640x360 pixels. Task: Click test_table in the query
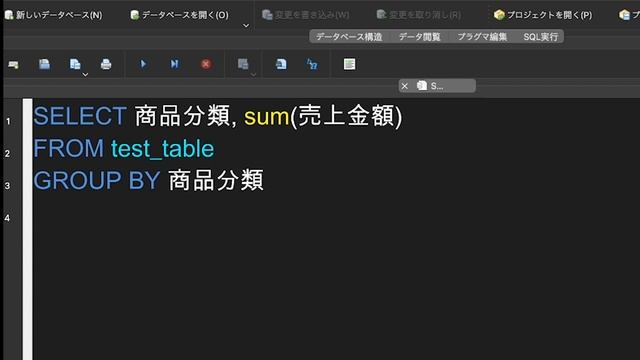tap(162, 149)
